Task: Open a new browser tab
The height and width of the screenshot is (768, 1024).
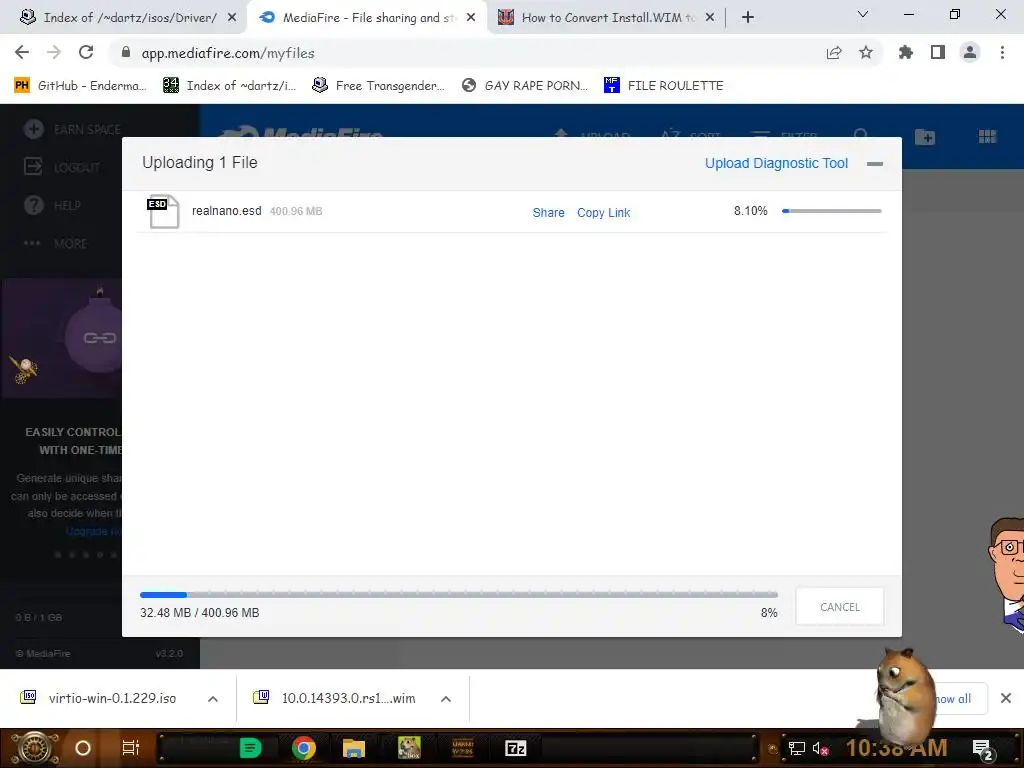Action: tap(748, 18)
